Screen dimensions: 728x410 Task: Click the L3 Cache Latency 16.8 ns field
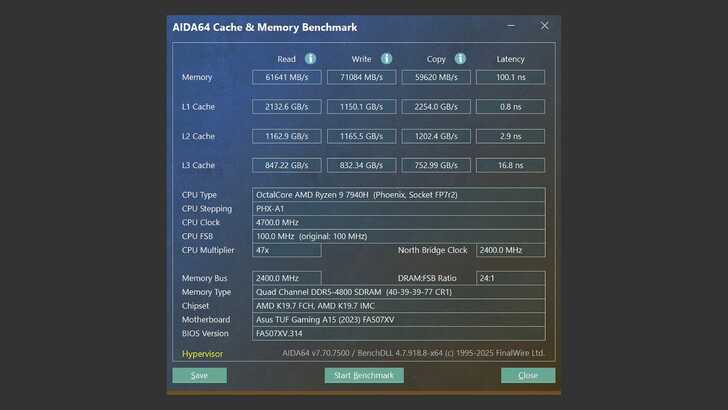pyautogui.click(x=510, y=165)
